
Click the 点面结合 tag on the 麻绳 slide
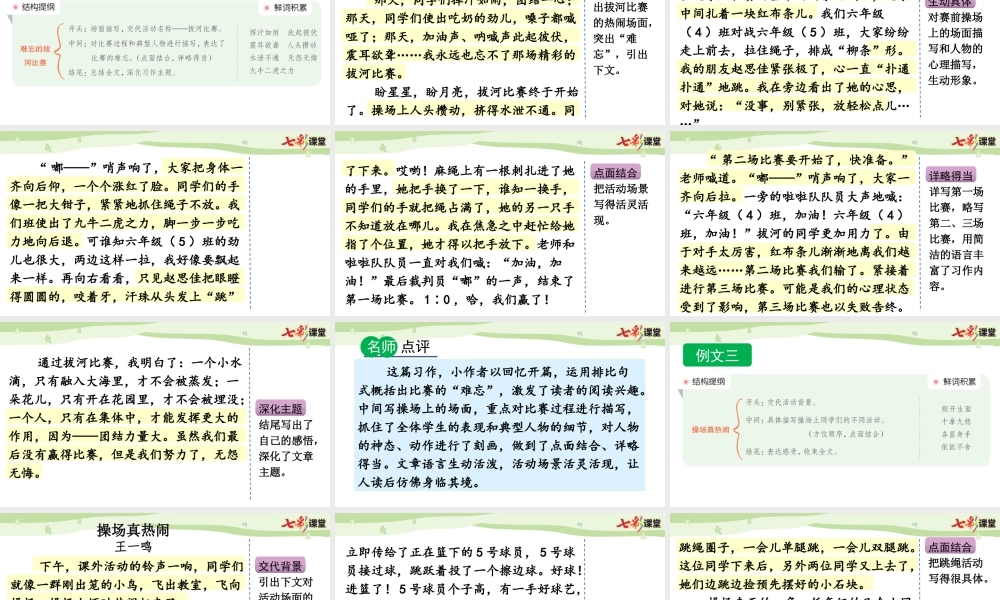(615, 172)
